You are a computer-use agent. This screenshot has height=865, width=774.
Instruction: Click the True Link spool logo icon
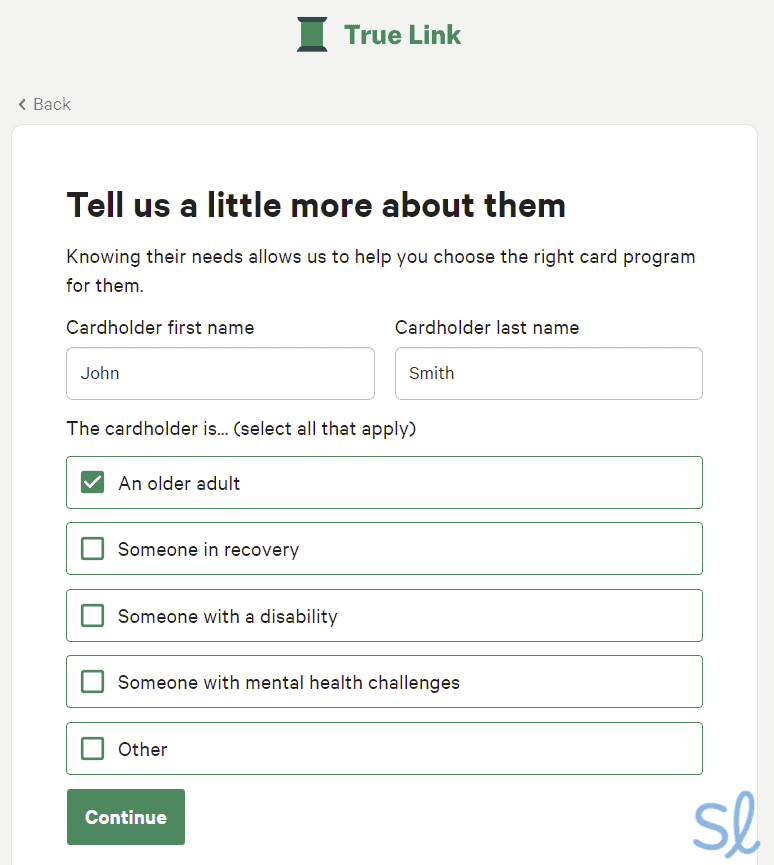[x=312, y=34]
